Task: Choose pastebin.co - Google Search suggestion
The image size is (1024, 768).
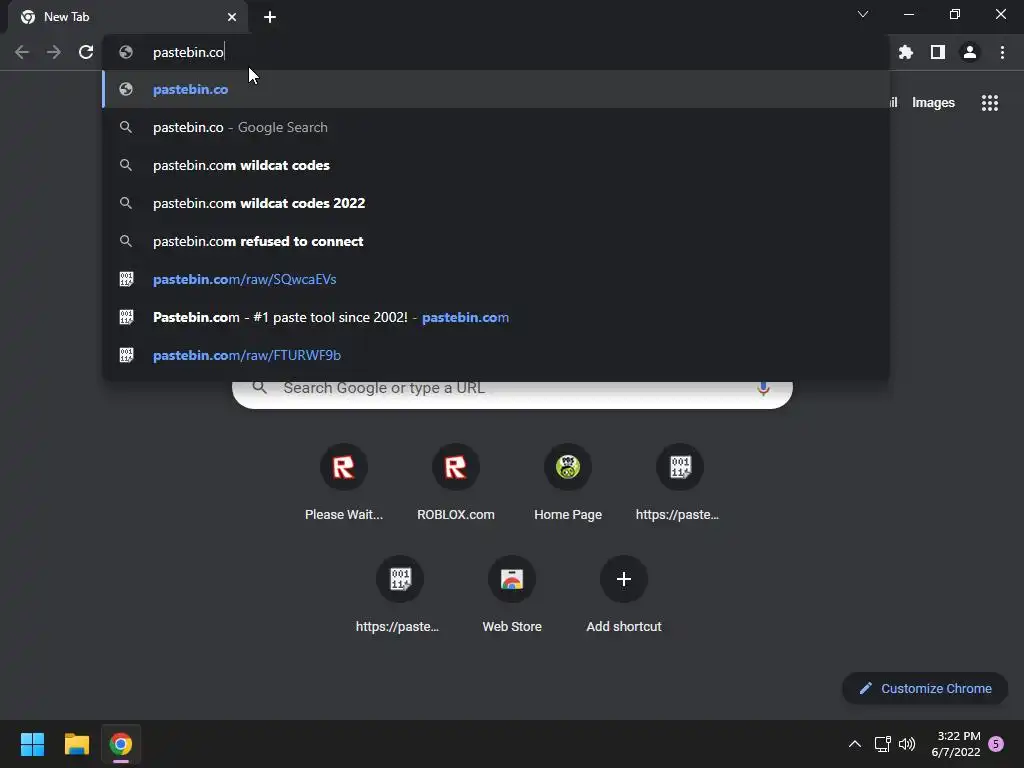Action: click(496, 127)
